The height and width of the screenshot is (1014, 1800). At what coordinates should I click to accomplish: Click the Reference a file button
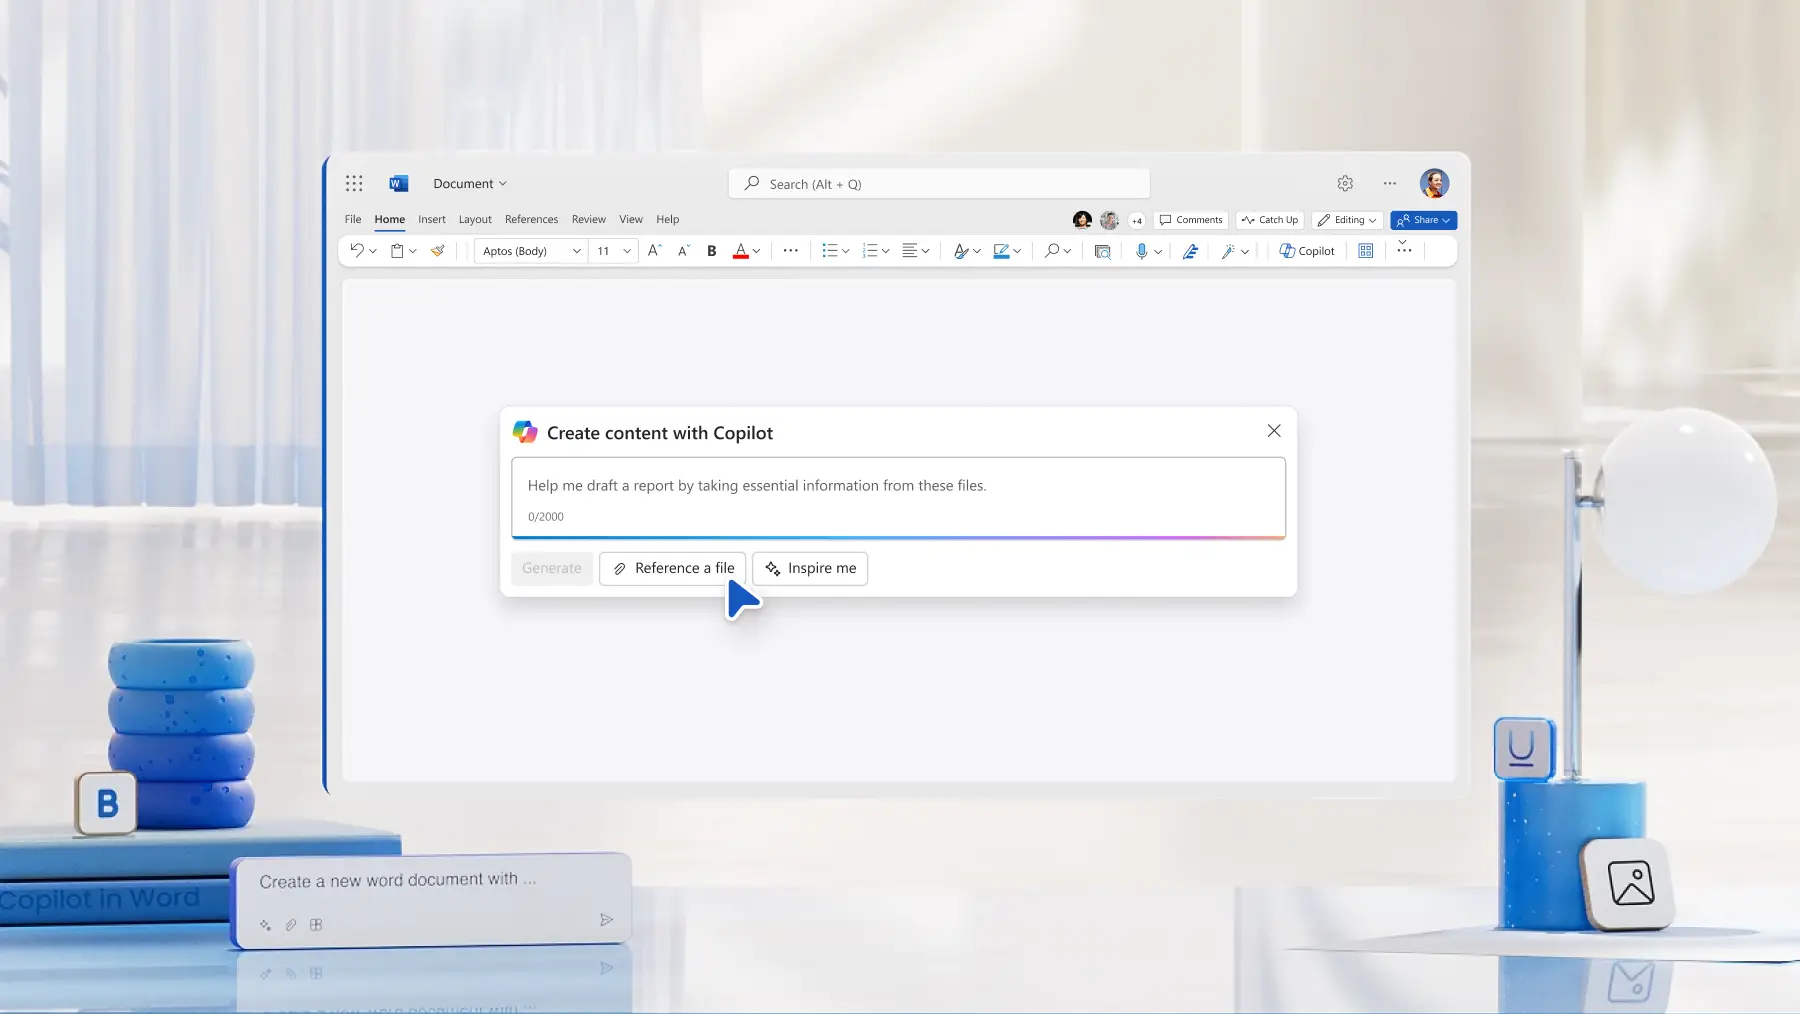(x=672, y=568)
